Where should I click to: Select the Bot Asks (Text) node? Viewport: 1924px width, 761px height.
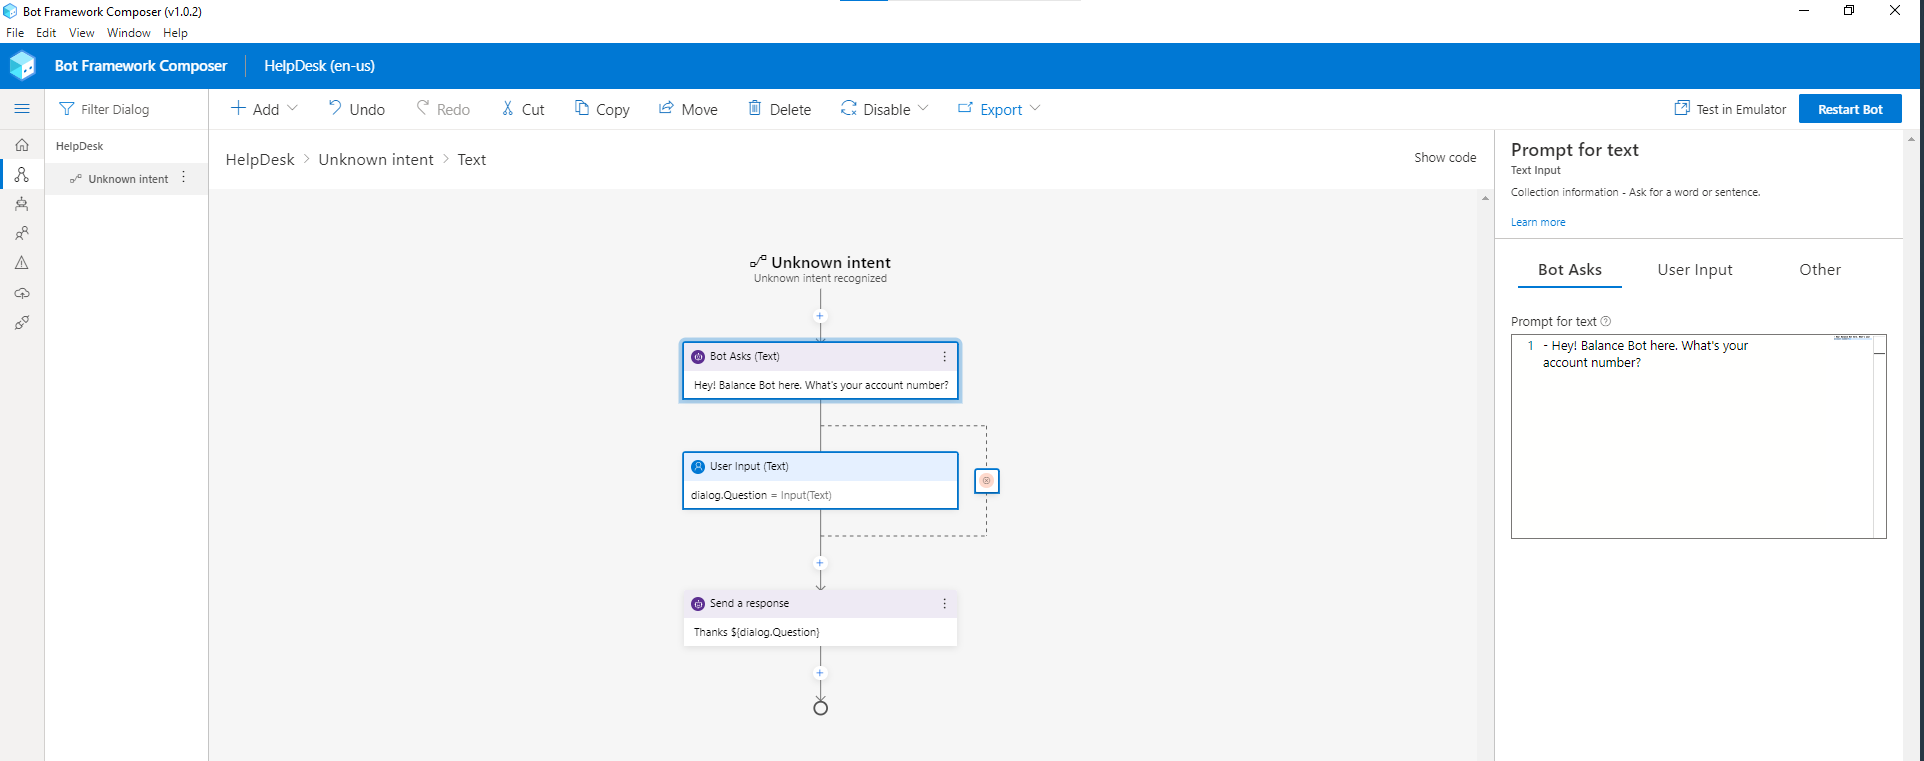pyautogui.click(x=820, y=371)
